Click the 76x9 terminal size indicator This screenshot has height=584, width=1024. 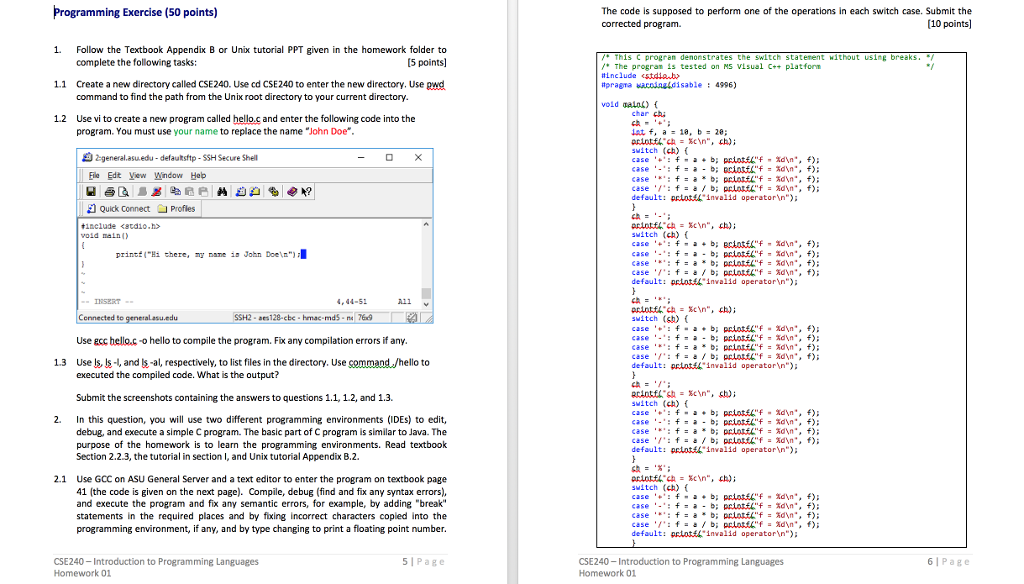(x=366, y=316)
